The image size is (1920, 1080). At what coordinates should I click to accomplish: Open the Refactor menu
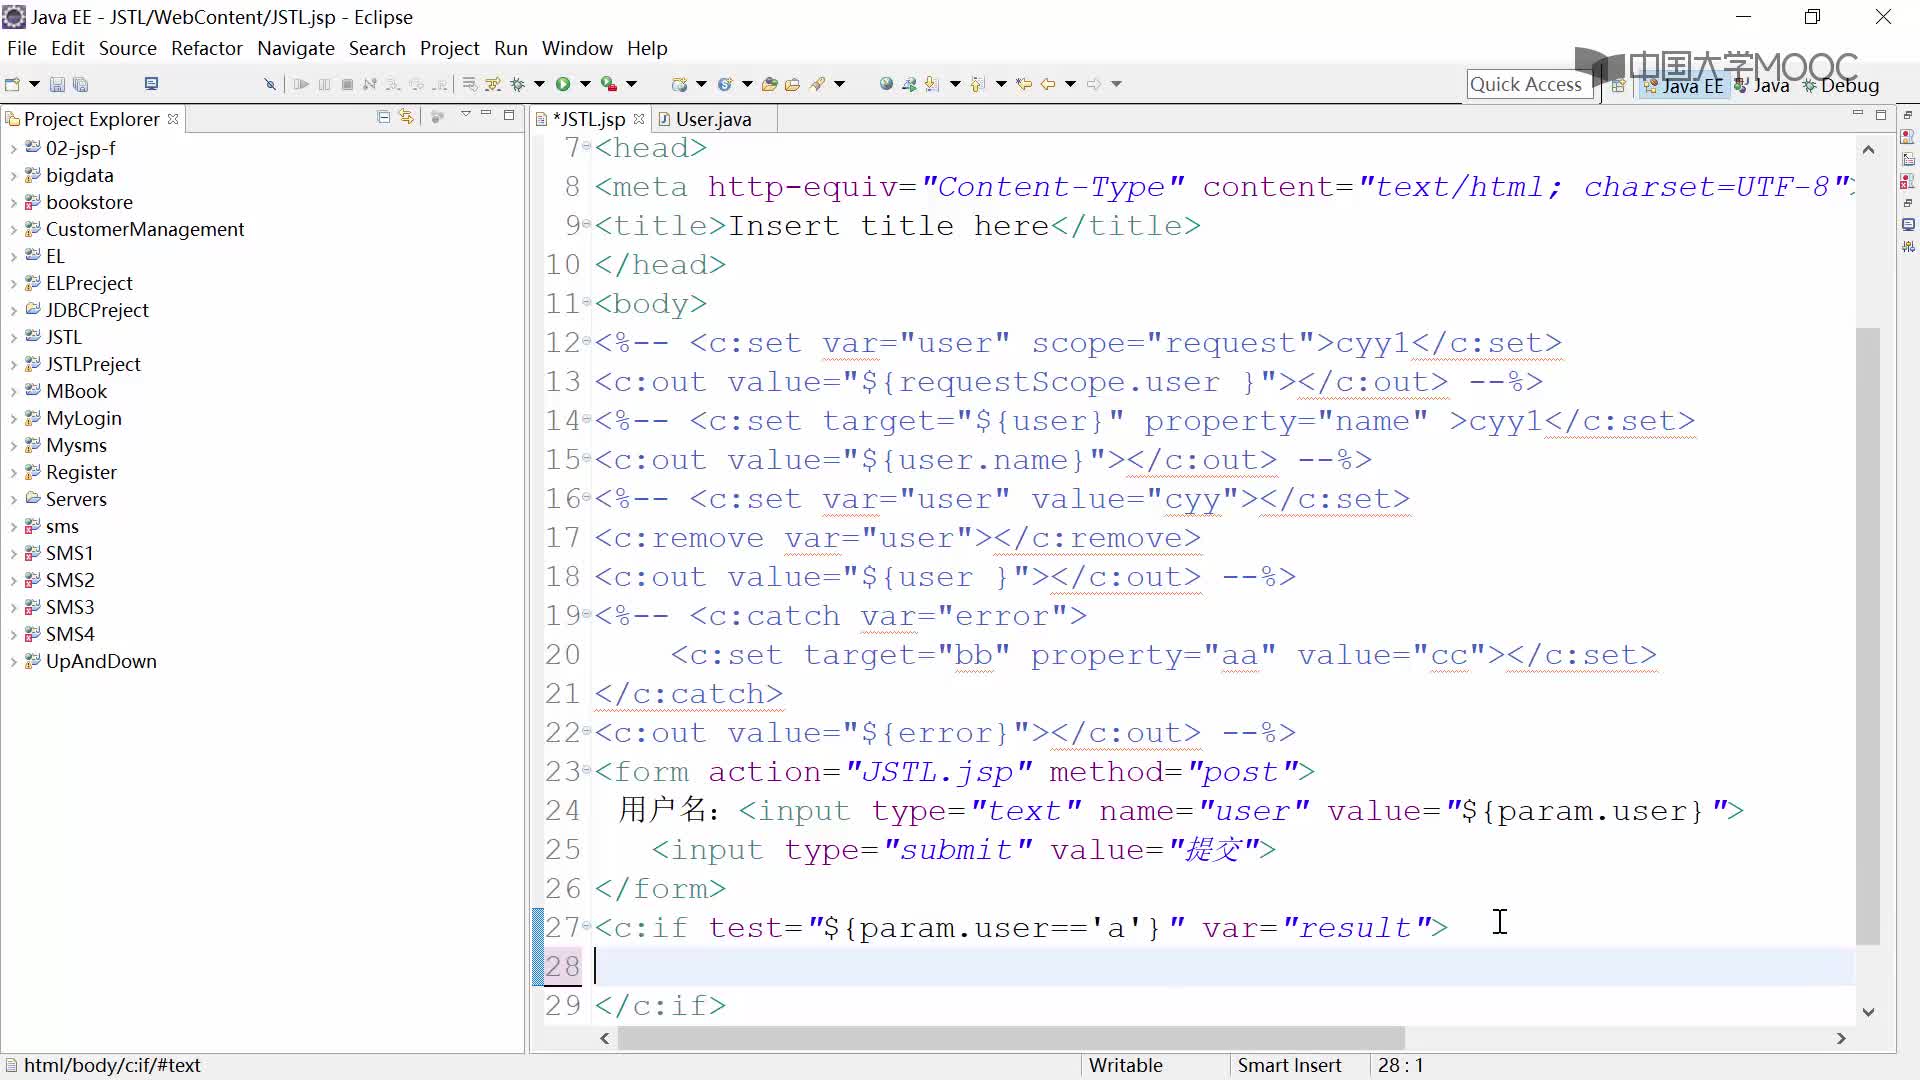[x=207, y=48]
